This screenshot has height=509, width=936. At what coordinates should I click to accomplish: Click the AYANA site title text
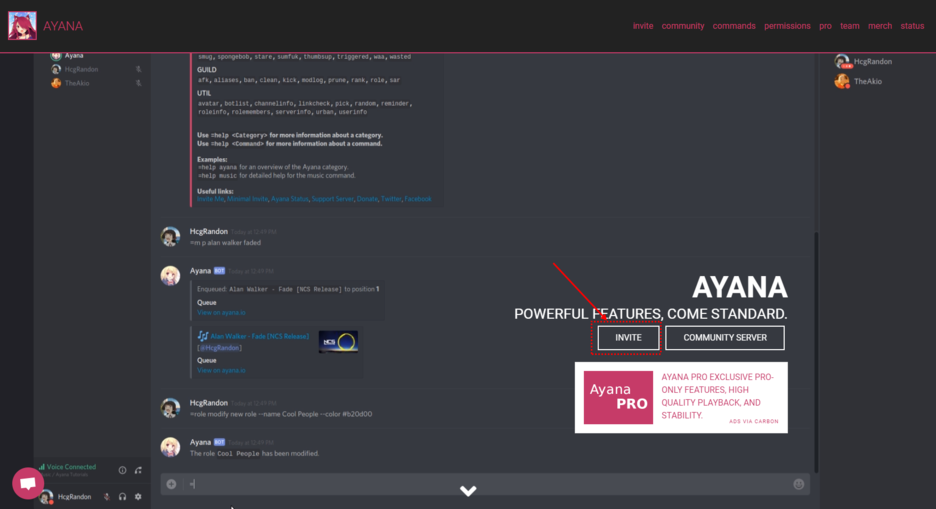pyautogui.click(x=63, y=26)
